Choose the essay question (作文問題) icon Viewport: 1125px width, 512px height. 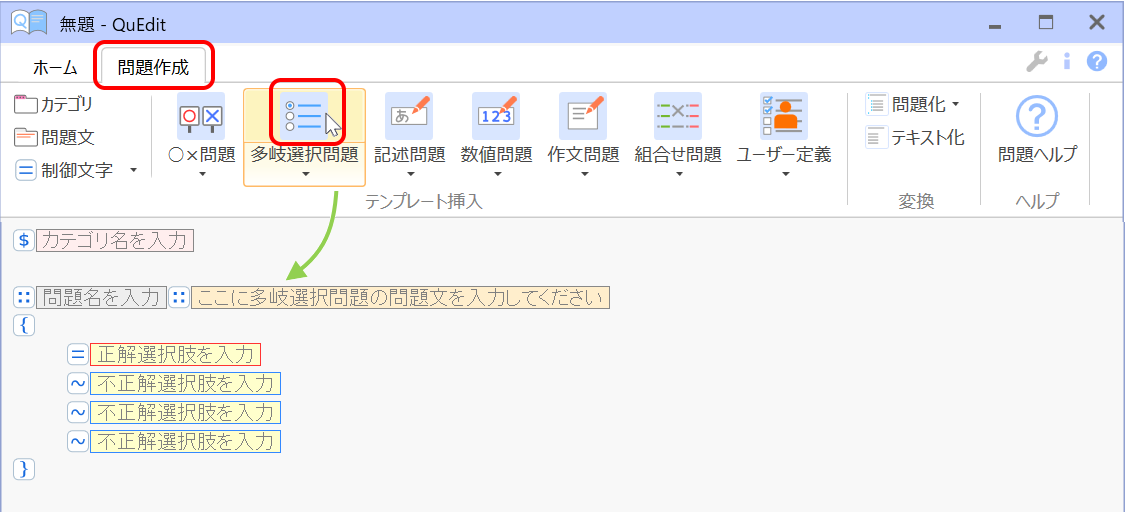tap(583, 116)
